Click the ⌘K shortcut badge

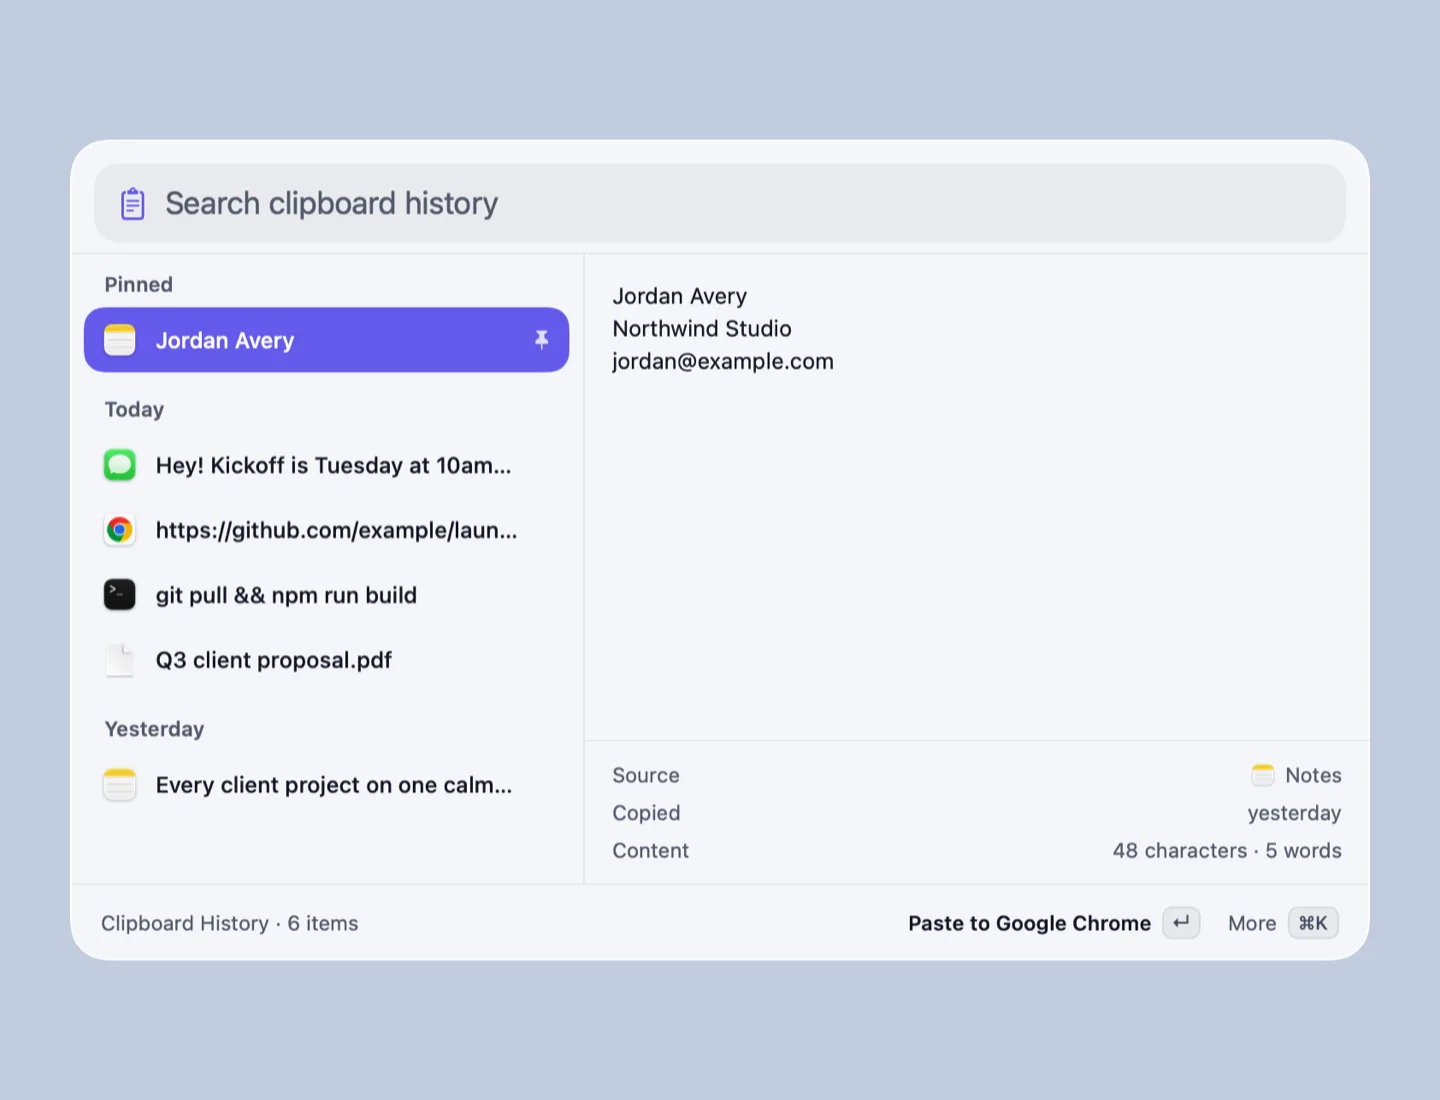(1313, 923)
